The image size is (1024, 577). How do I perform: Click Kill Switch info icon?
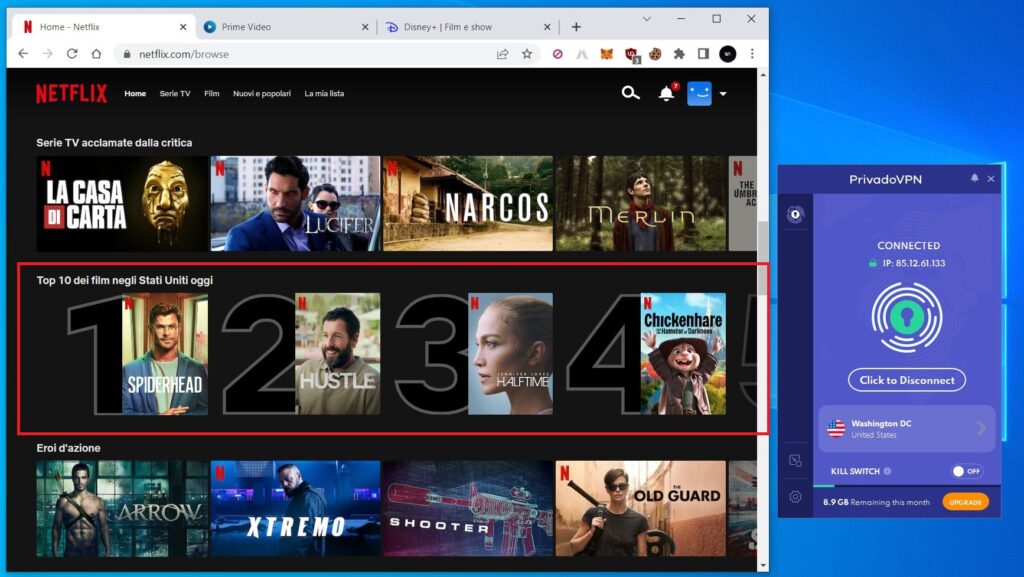(887, 471)
